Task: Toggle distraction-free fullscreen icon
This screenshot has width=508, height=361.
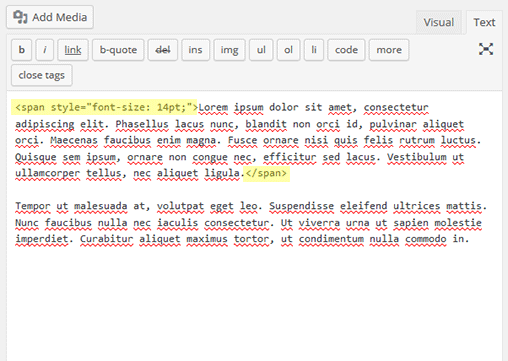Action: [x=486, y=49]
